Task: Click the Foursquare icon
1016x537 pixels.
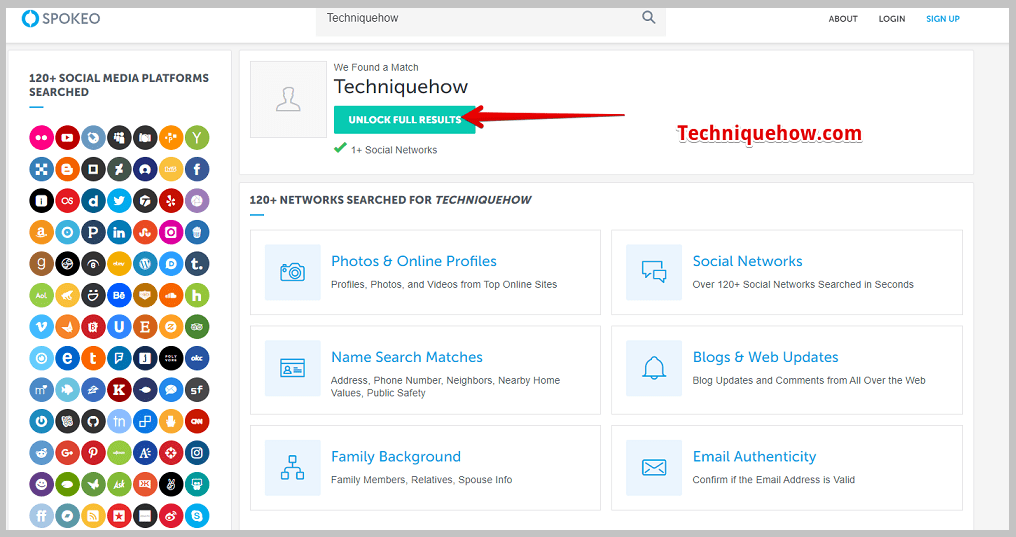Action: (x=119, y=358)
